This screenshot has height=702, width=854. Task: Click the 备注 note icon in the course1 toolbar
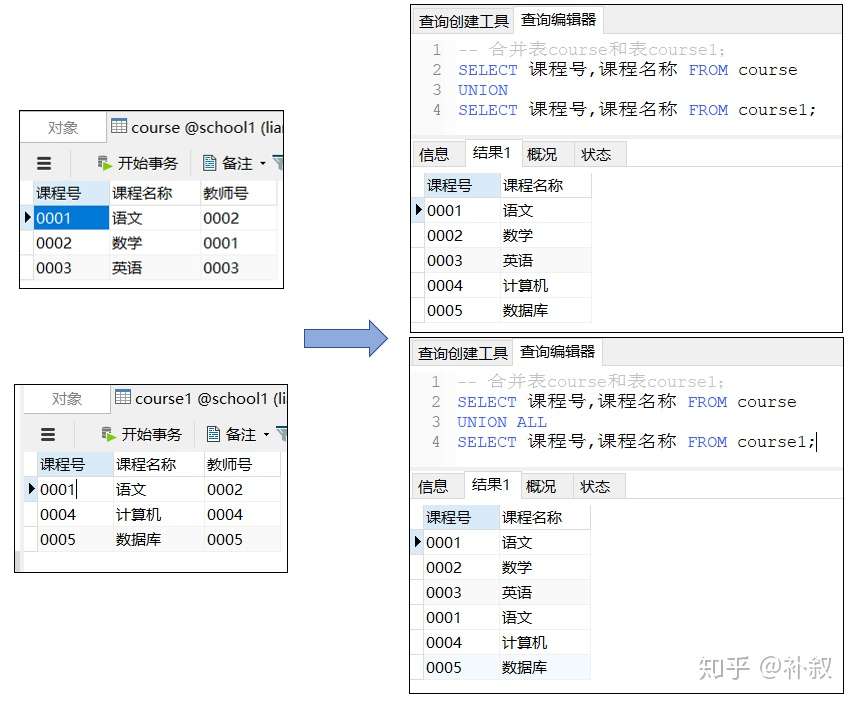215,432
